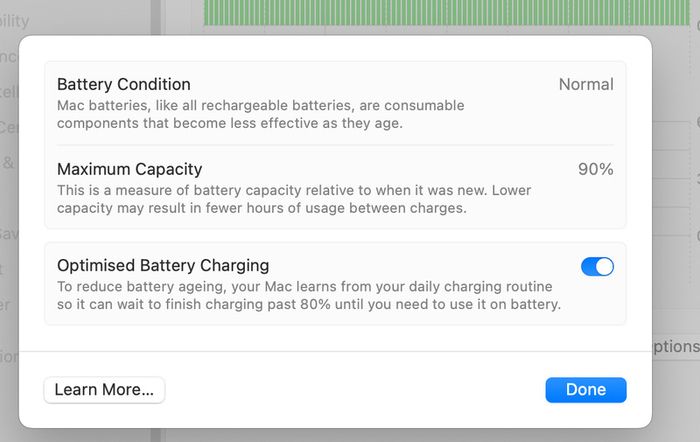Select the Optimised Battery Charging title text
This screenshot has height=442, width=700.
163,266
